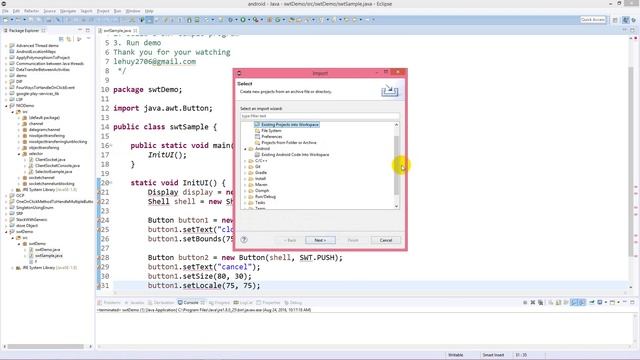The image size is (640, 360).
Task: Click Collapse All in Package Explorer
Action: [x=61, y=39]
